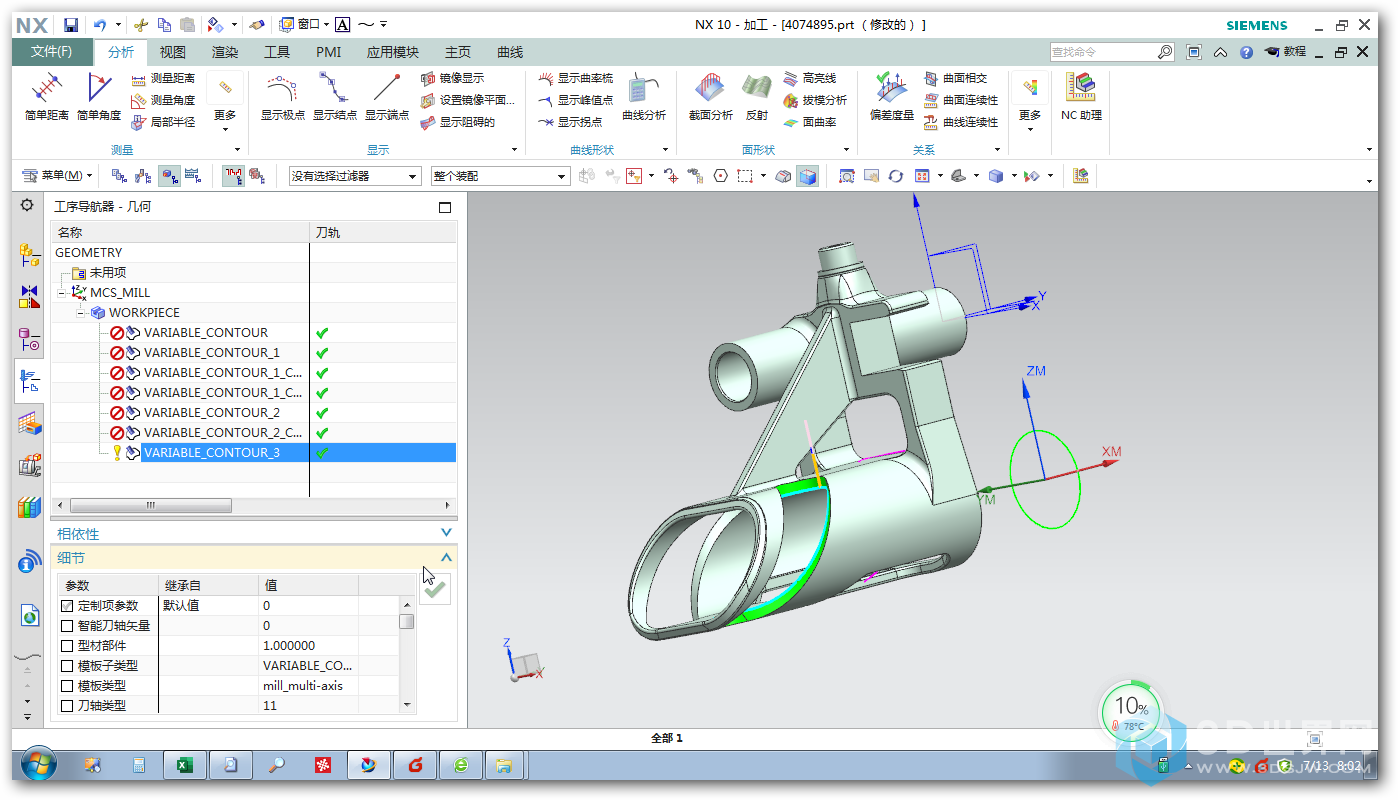Select the 简单距离 measurement tool
The height and width of the screenshot is (800, 1398).
pos(46,98)
